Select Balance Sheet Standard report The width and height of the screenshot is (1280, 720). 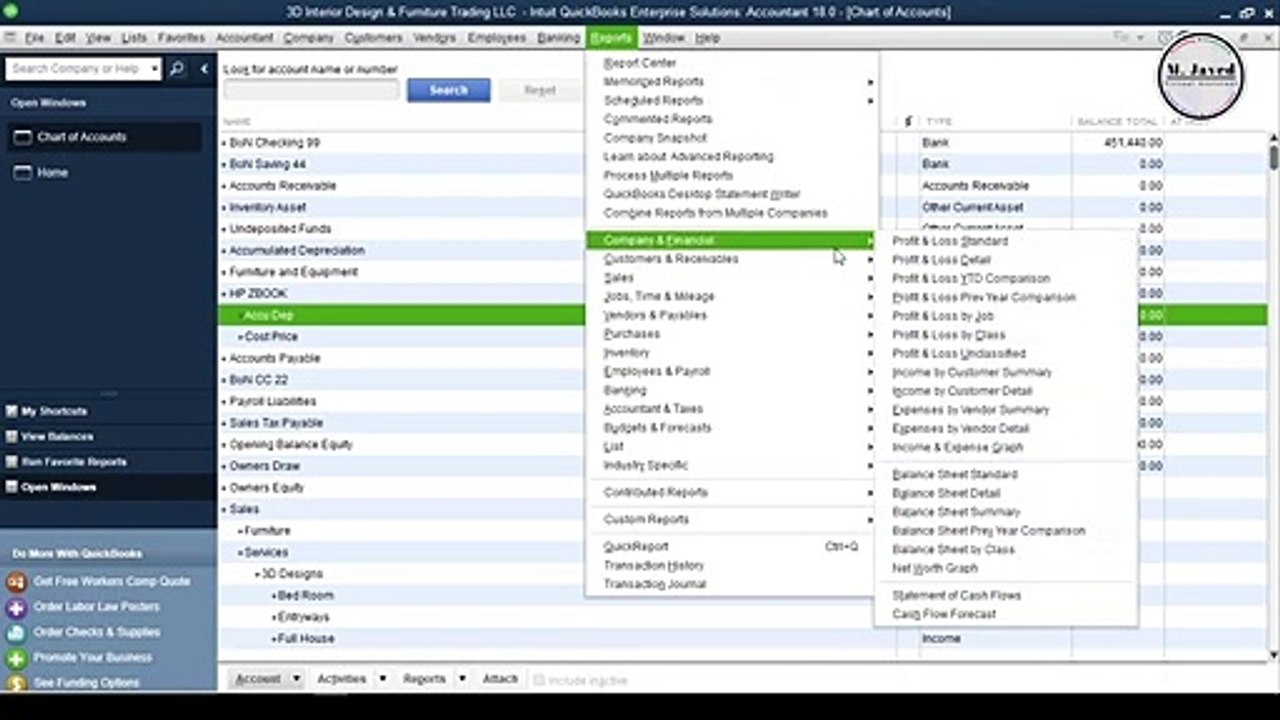point(954,475)
